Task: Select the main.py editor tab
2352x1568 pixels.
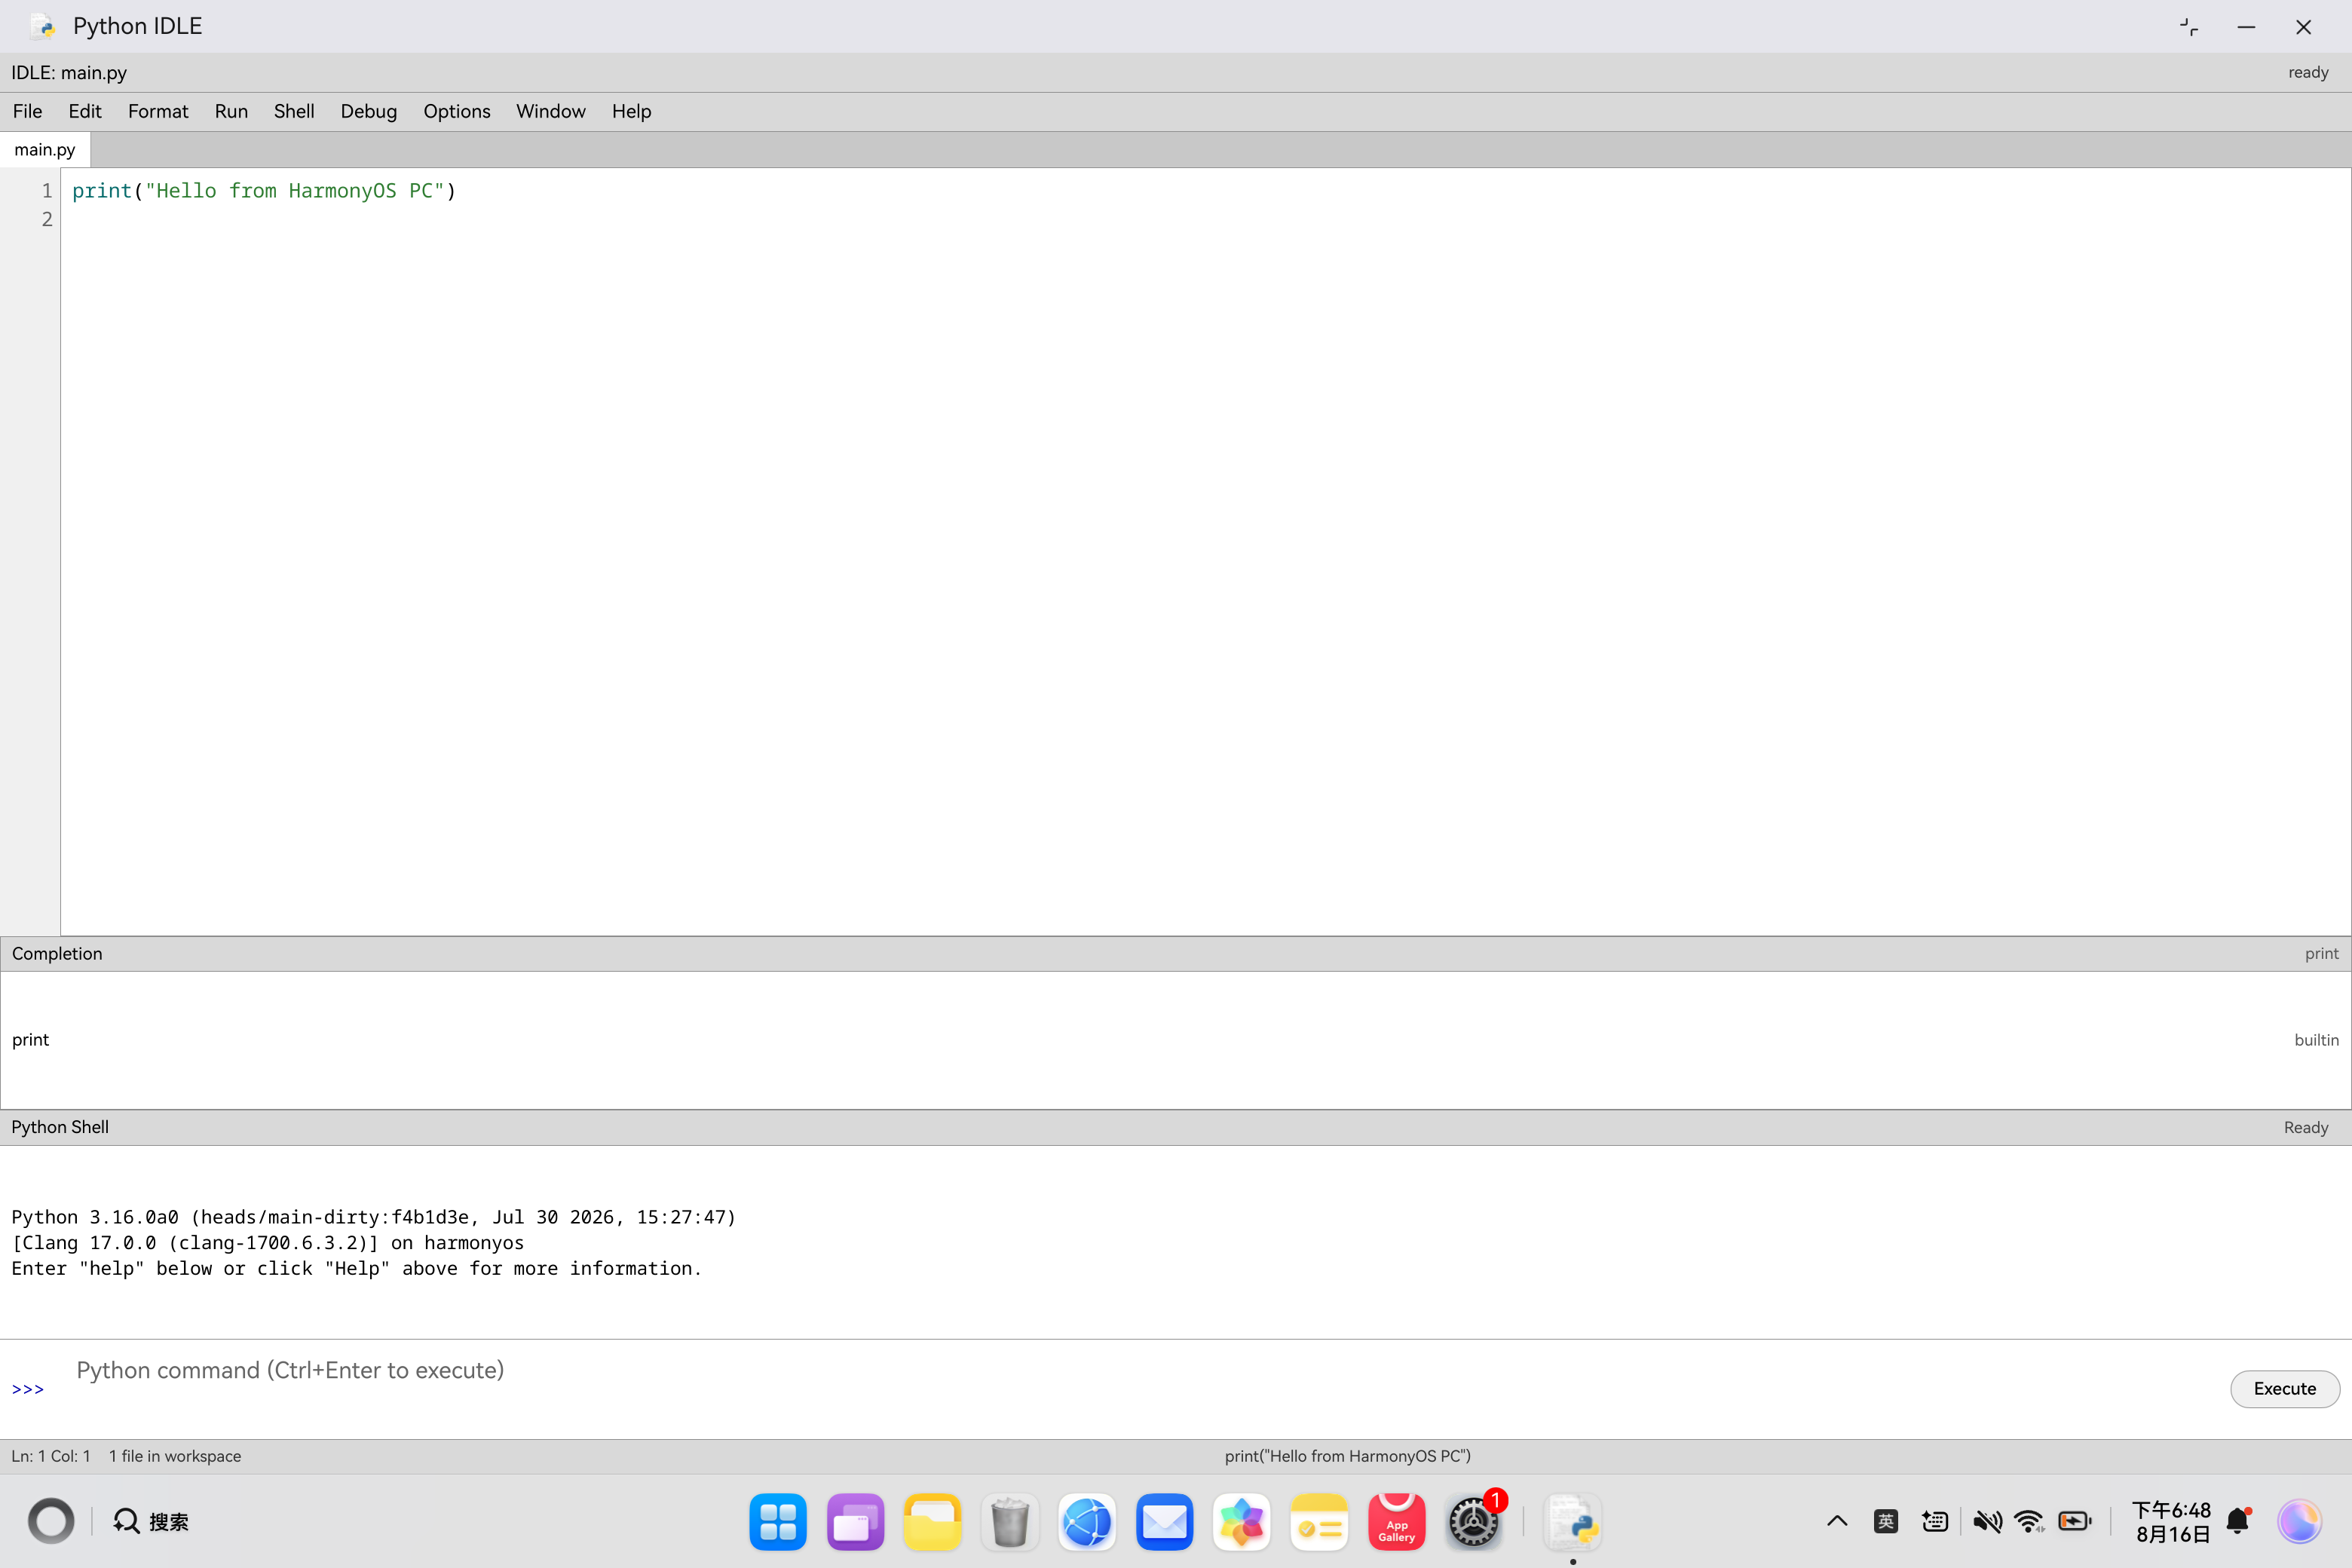Action: 45,150
